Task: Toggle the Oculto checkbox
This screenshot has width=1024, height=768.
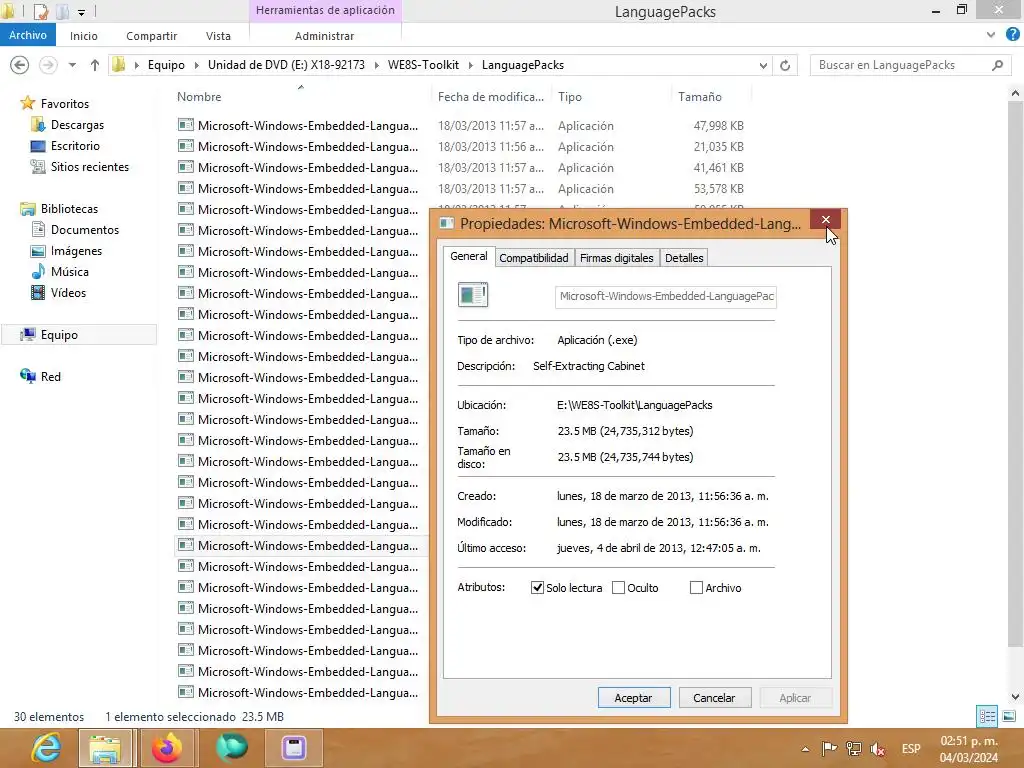Action: (x=618, y=588)
